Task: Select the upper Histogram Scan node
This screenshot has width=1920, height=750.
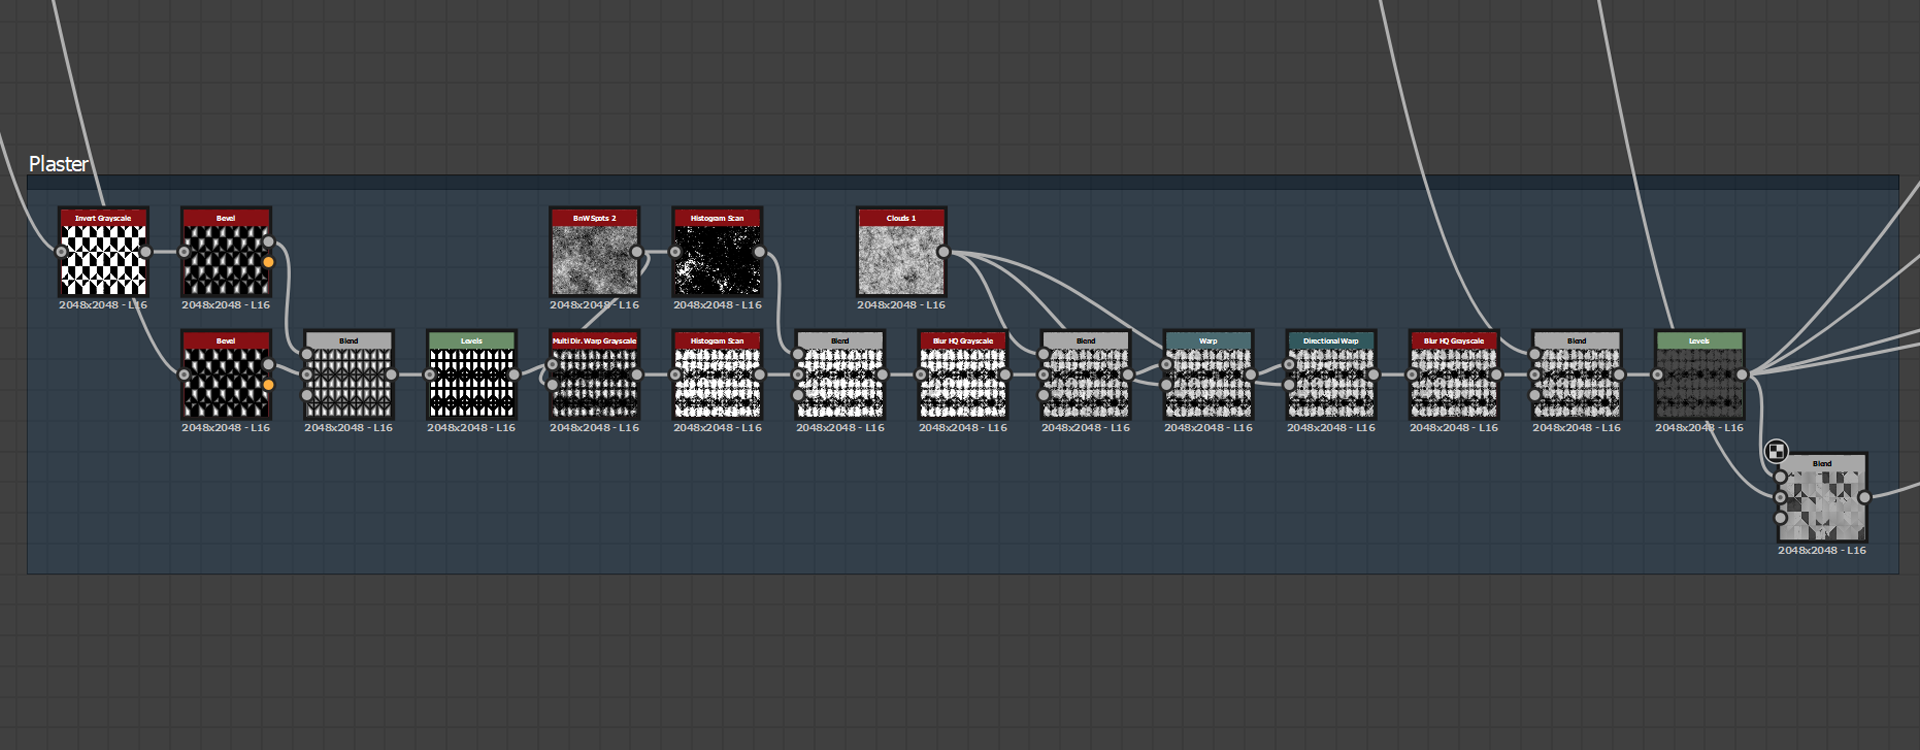Action: [717, 252]
